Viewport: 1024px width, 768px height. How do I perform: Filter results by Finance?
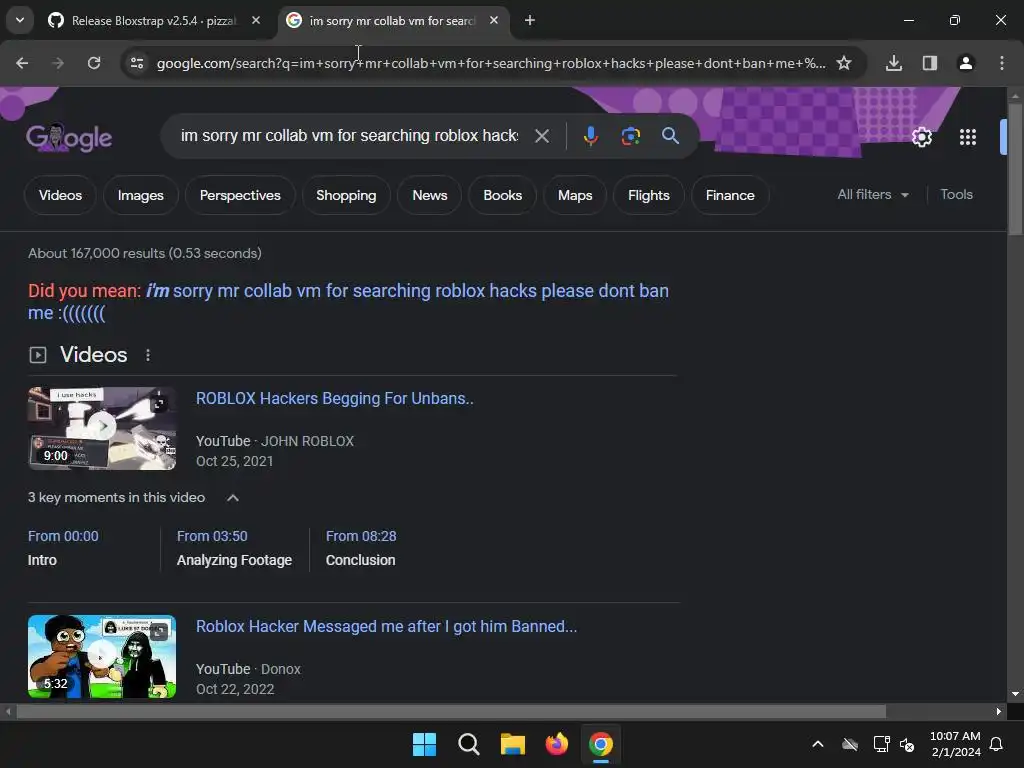[730, 195]
